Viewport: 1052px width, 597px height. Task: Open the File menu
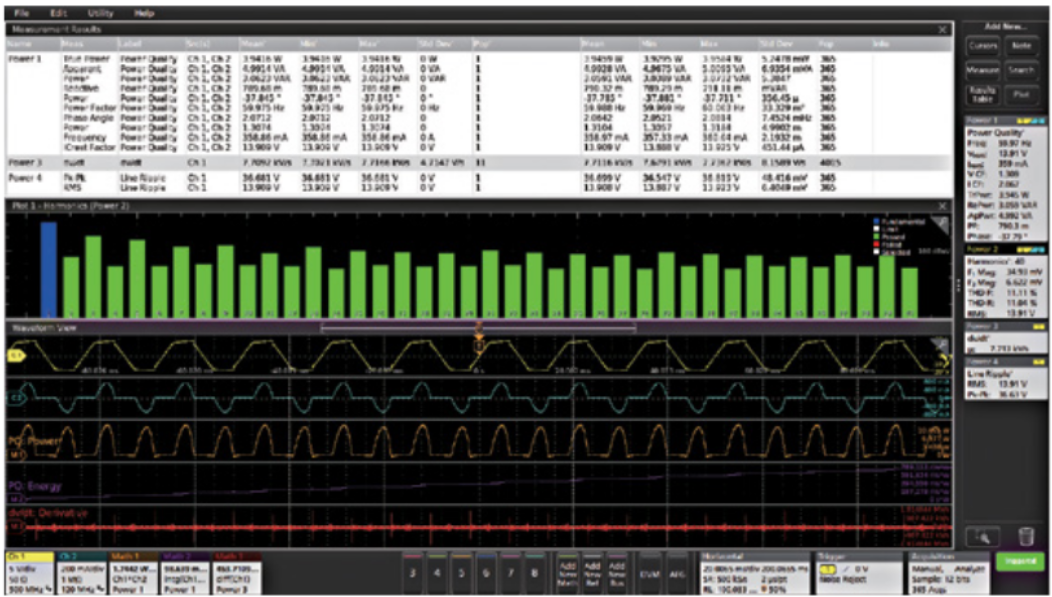pos(22,14)
